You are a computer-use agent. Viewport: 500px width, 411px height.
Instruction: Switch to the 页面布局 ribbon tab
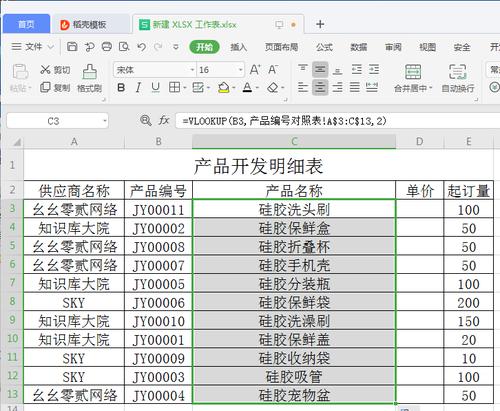281,47
